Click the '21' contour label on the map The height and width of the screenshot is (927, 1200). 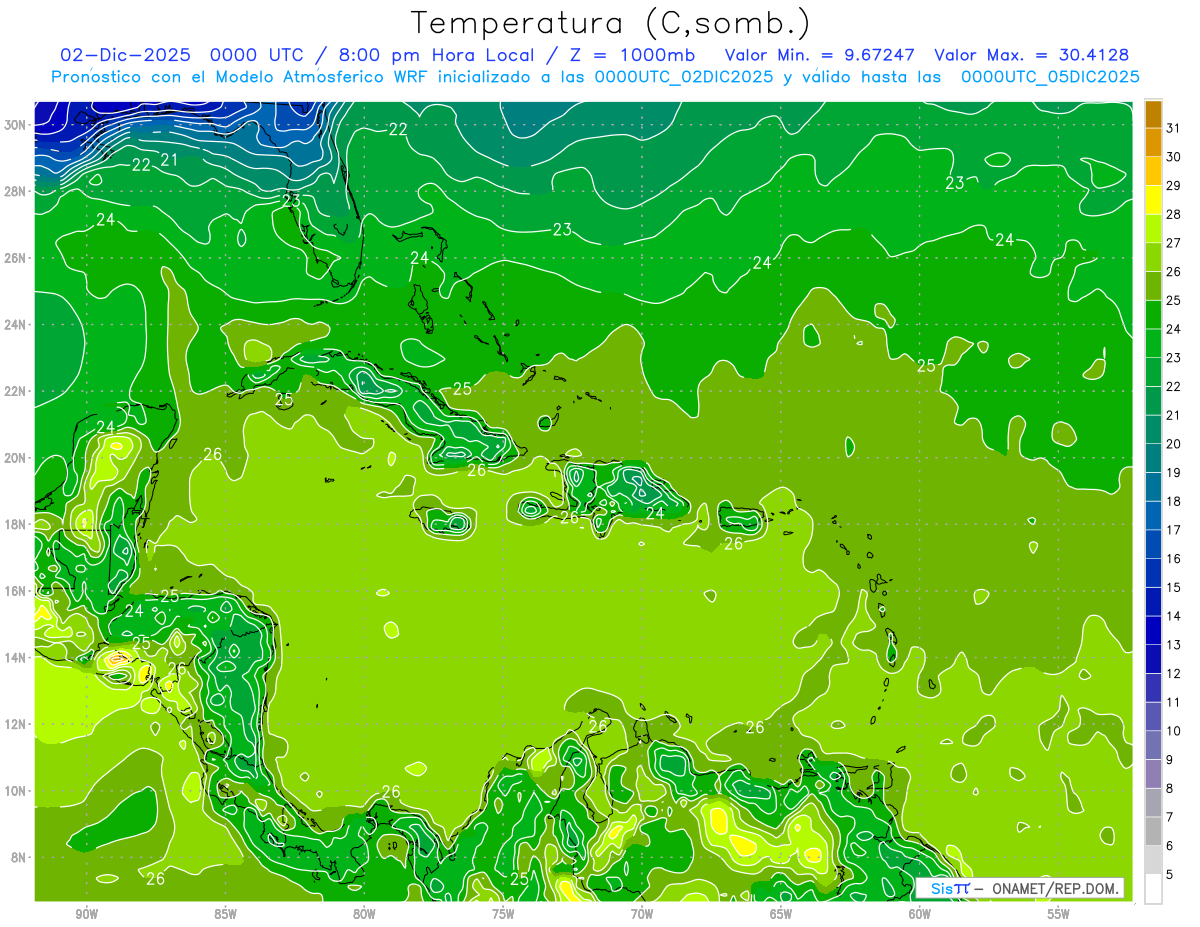pos(169,159)
